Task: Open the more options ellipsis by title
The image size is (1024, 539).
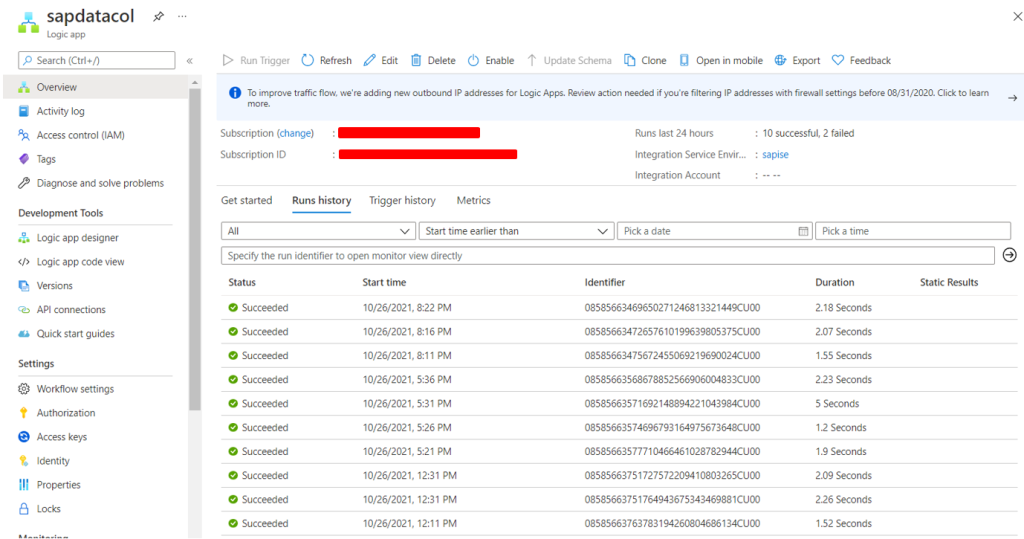Action: [182, 16]
